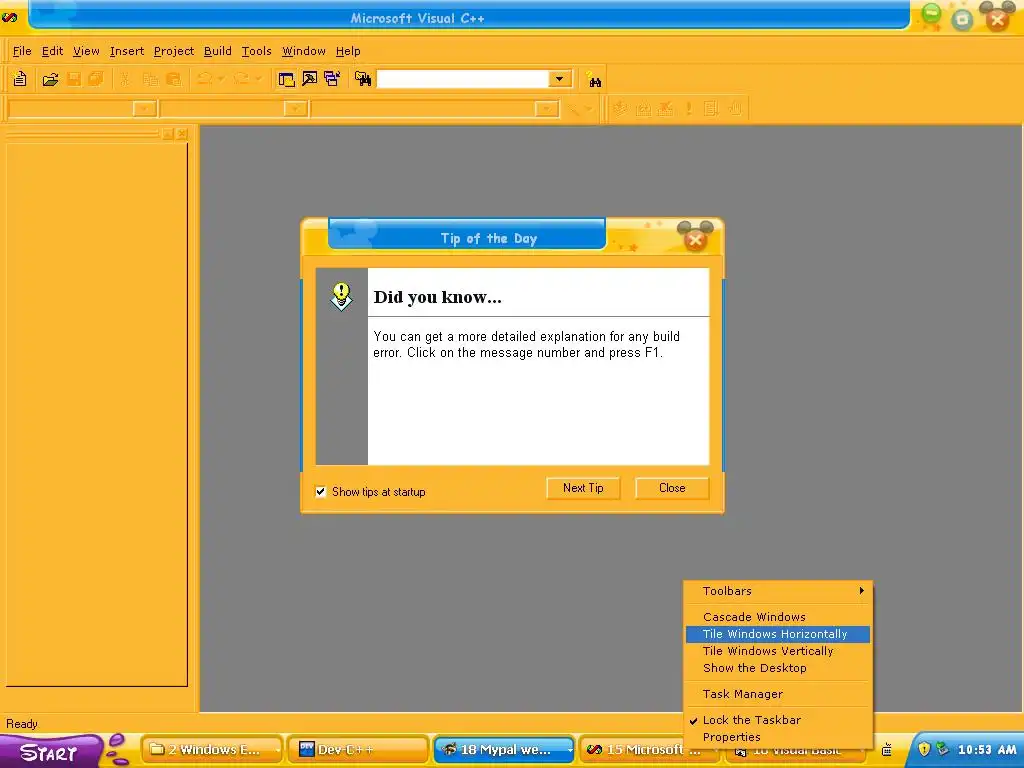Screen dimensions: 1024x768
Task: Expand the Toolbars submenu arrow
Action: tap(861, 590)
